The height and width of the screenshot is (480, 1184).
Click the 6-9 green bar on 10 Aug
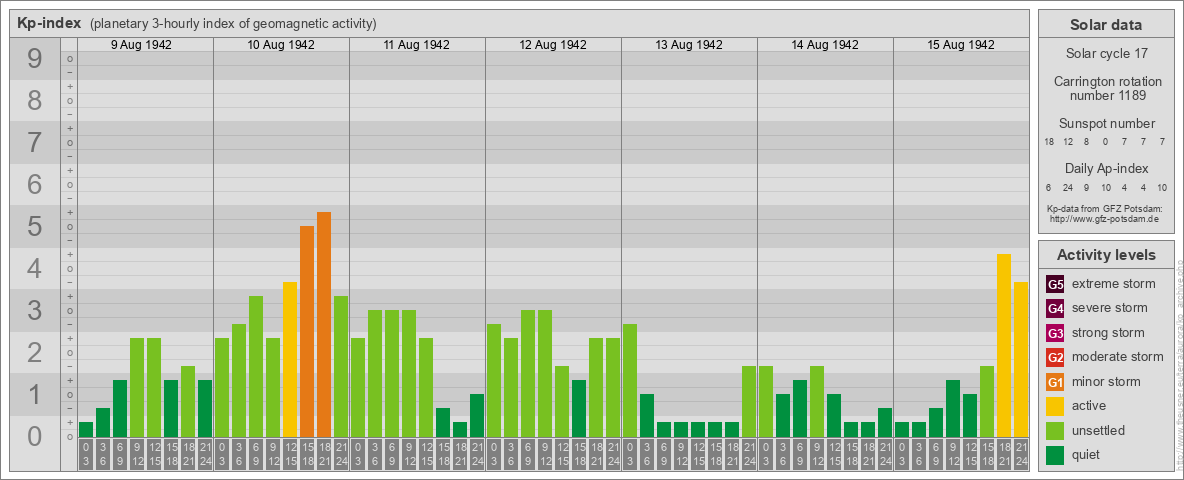pos(256,367)
